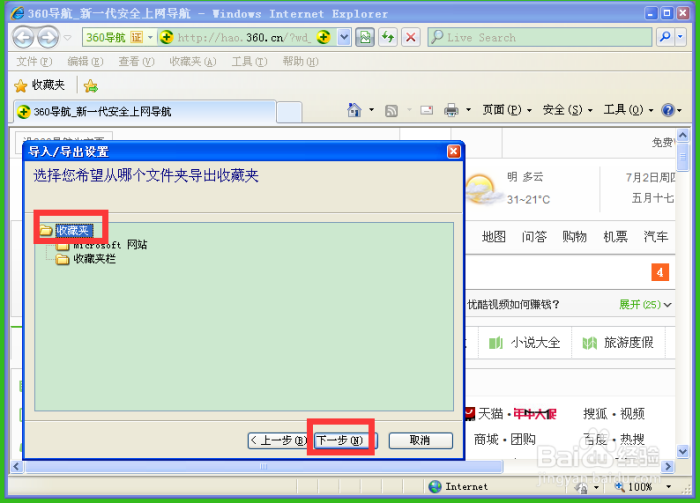Screen dimensions: 700x503
Task: Click the orange number 4 badge
Action: (660, 272)
